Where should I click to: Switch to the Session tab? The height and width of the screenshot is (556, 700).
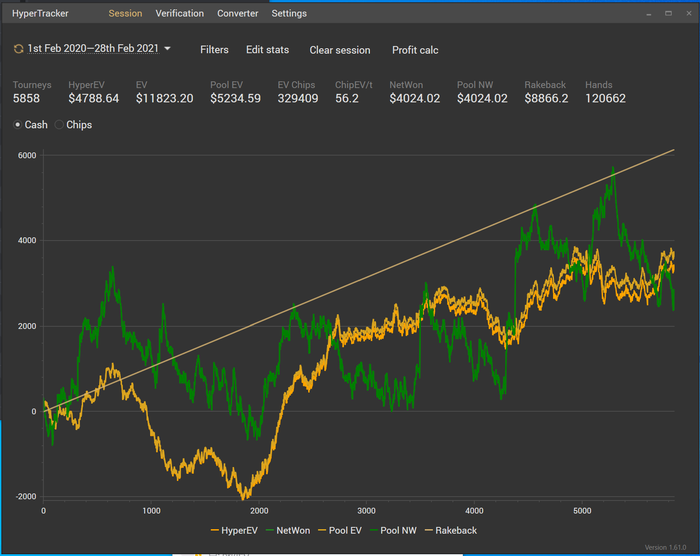click(x=125, y=13)
